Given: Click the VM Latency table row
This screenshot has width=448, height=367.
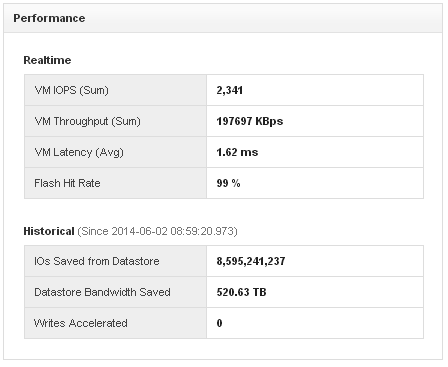Looking at the screenshot, I should (224, 152).
